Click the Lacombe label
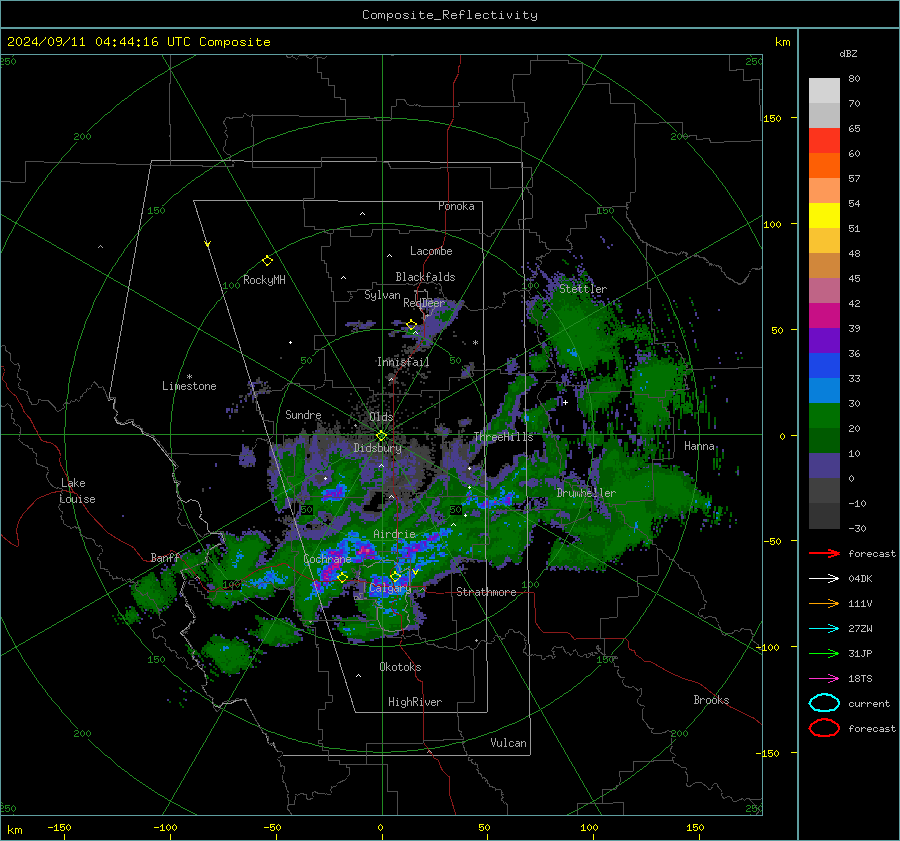The height and width of the screenshot is (841, 900). 431,251
